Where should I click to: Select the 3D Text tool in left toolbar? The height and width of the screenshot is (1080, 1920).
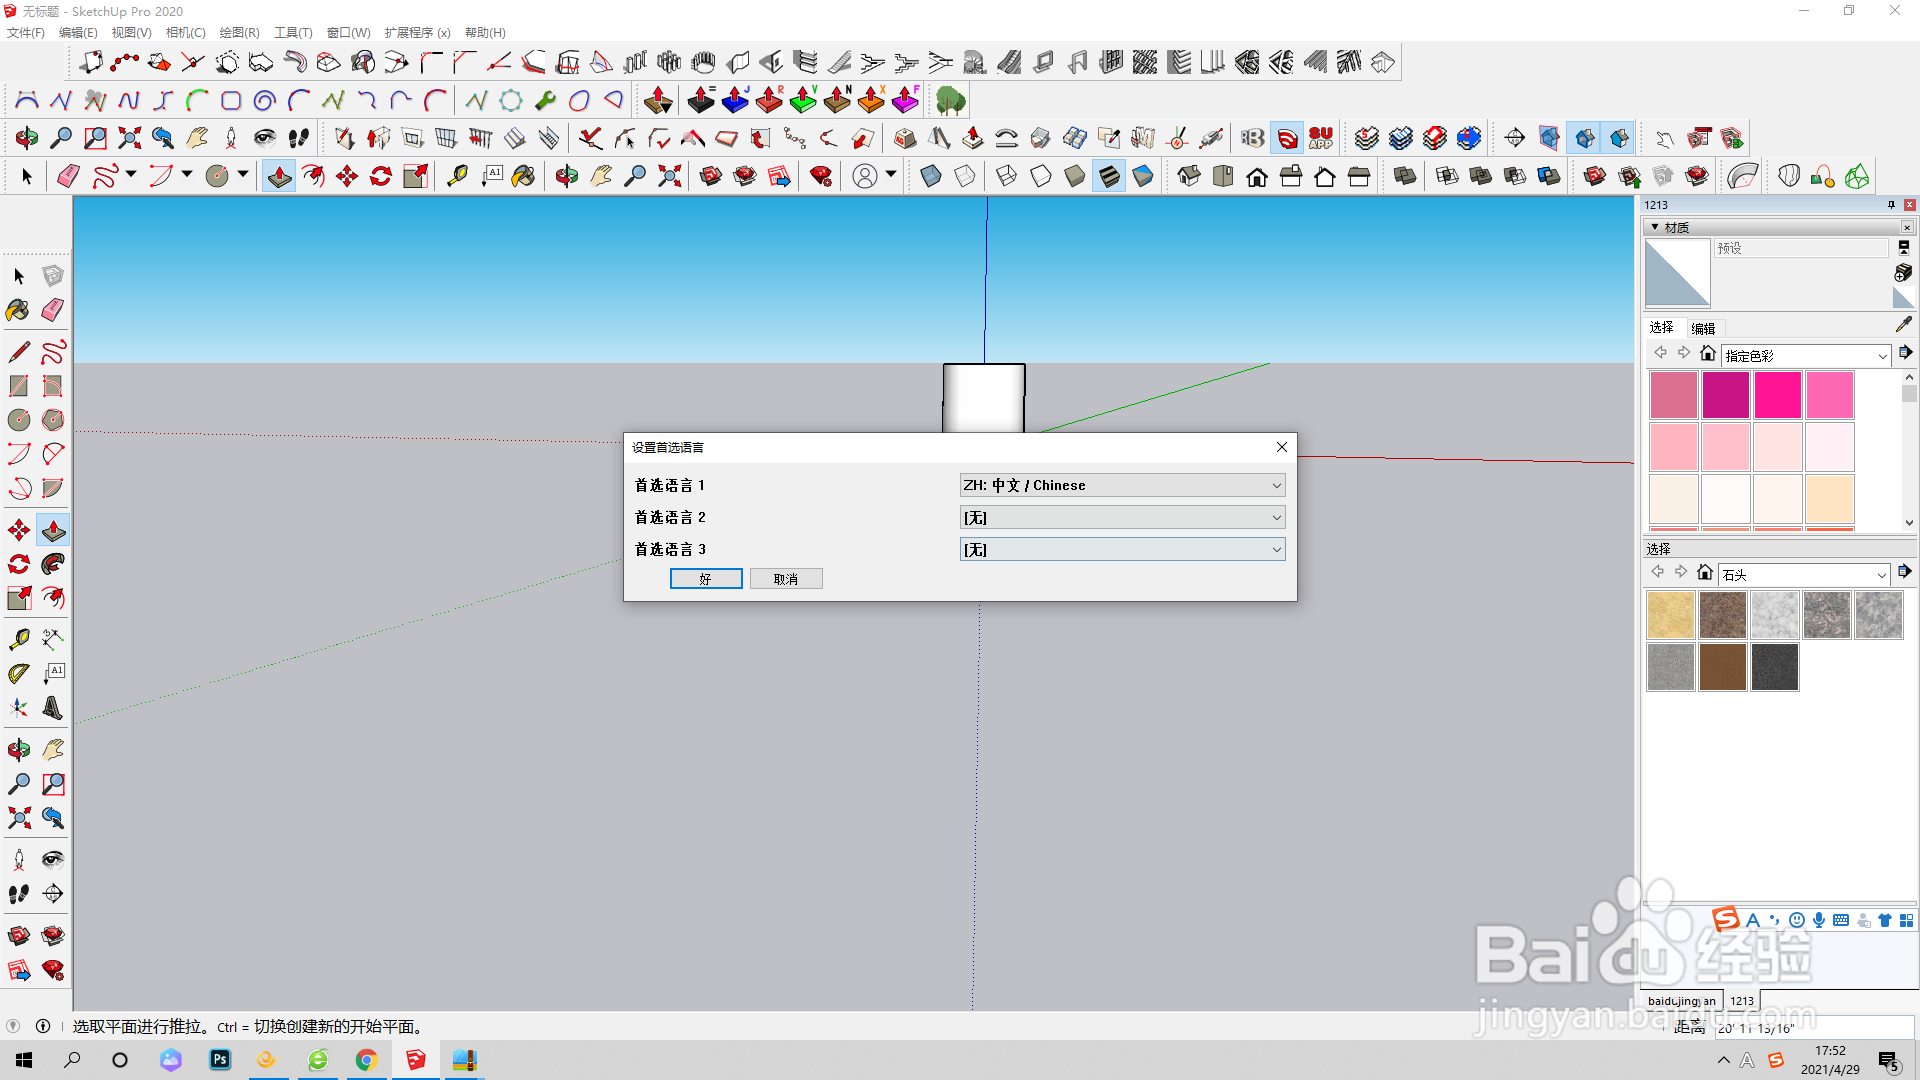click(53, 708)
